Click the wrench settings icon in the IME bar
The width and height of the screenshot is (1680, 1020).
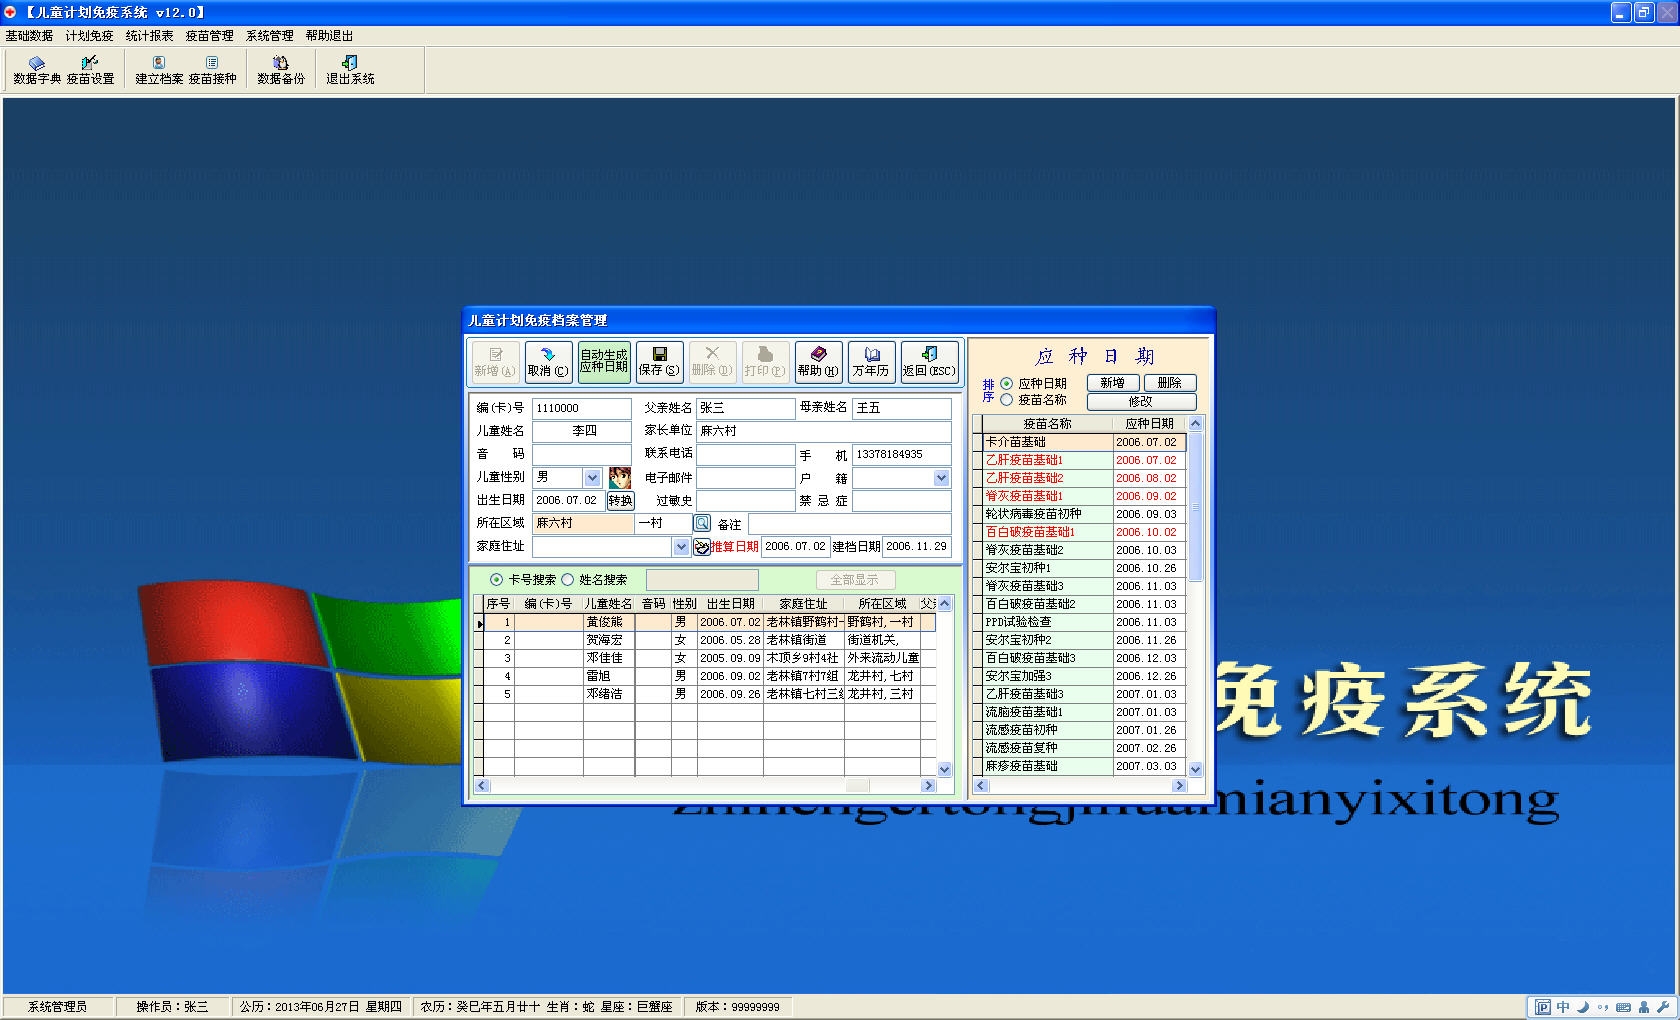(1664, 1007)
